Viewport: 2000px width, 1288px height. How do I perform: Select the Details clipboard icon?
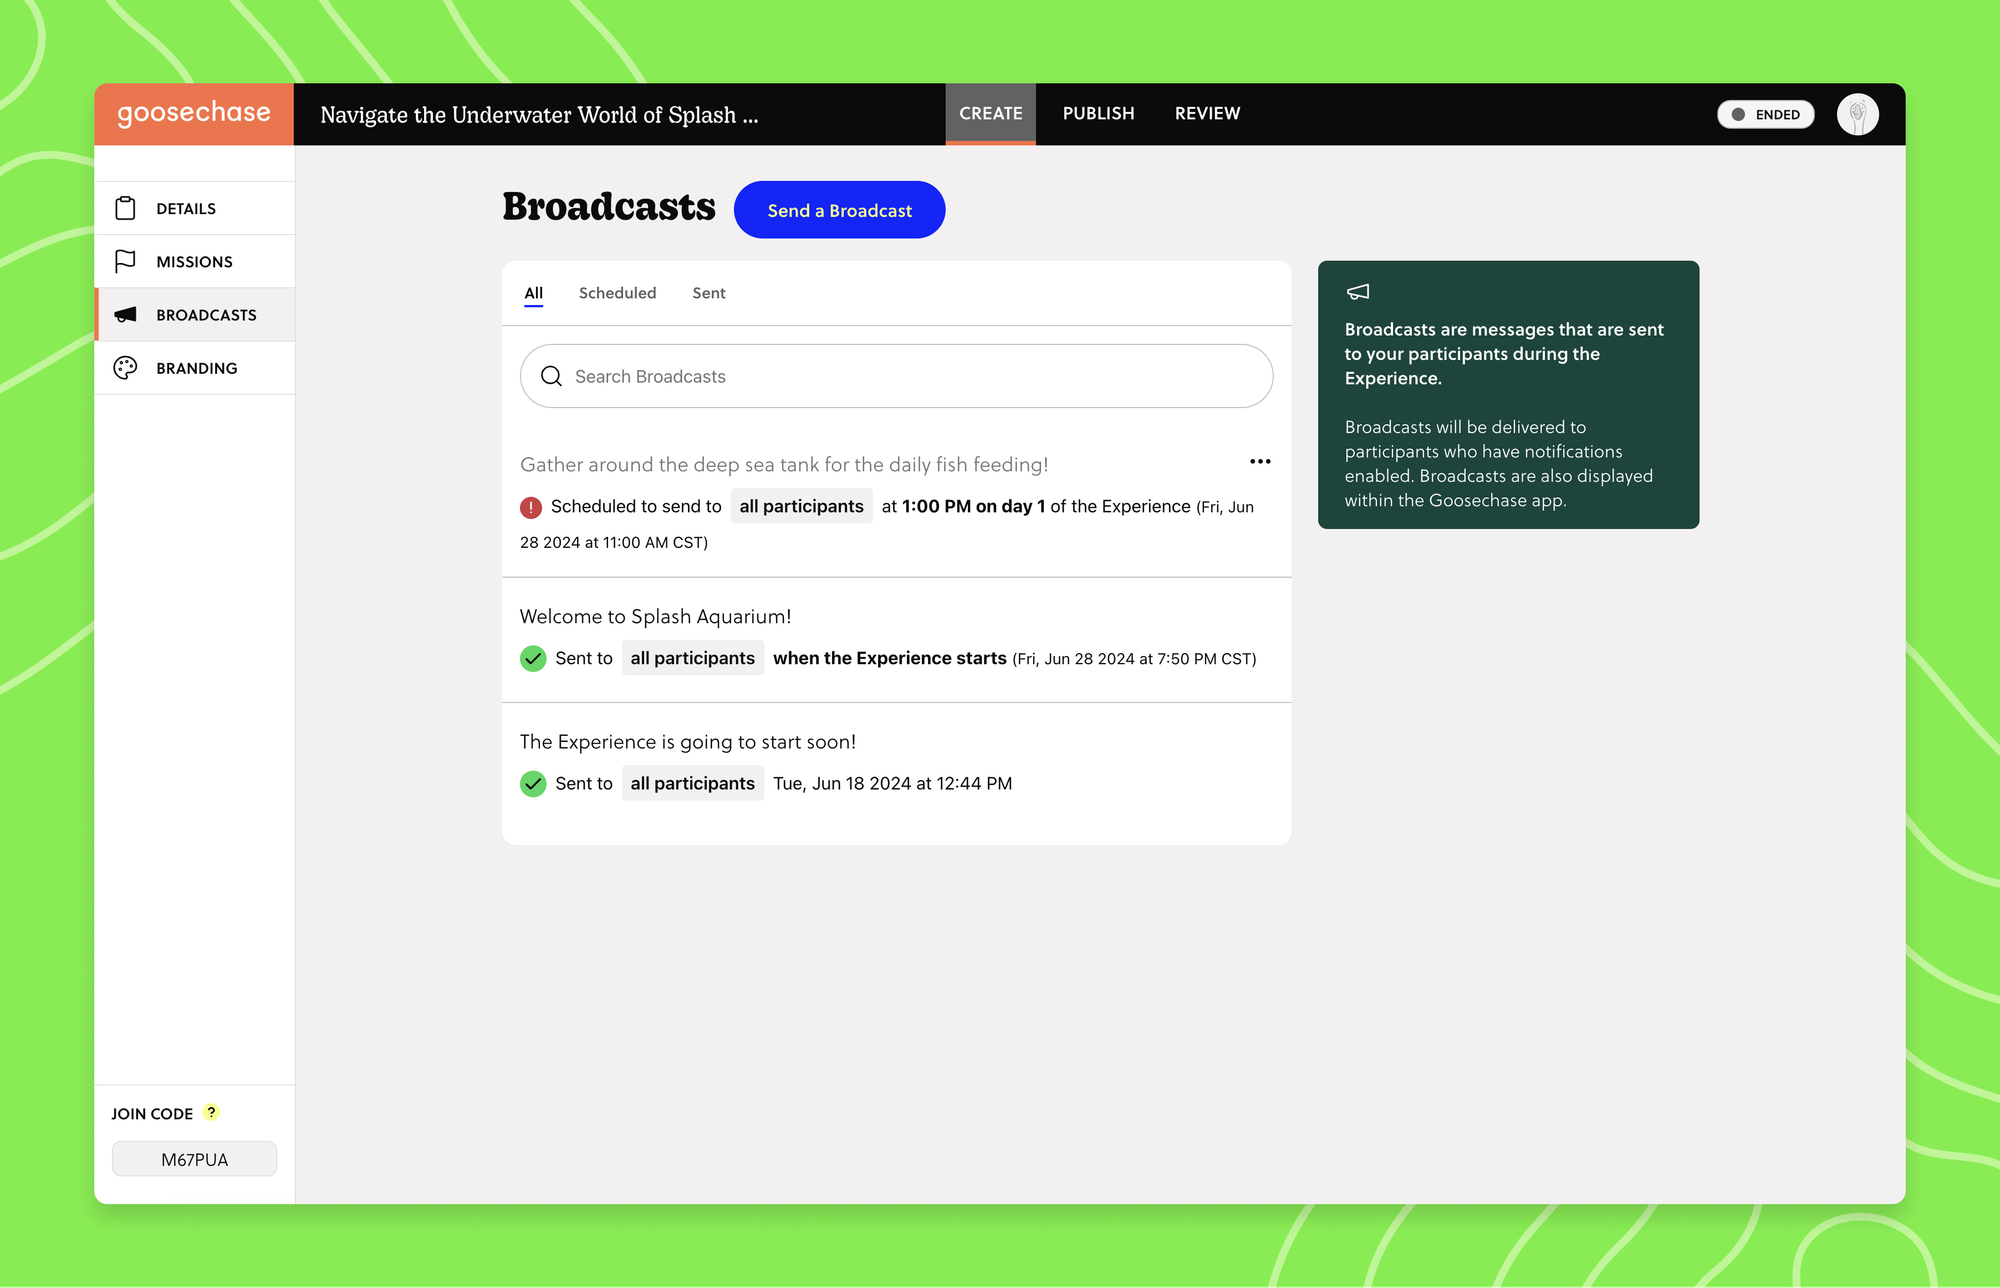pyautogui.click(x=125, y=207)
